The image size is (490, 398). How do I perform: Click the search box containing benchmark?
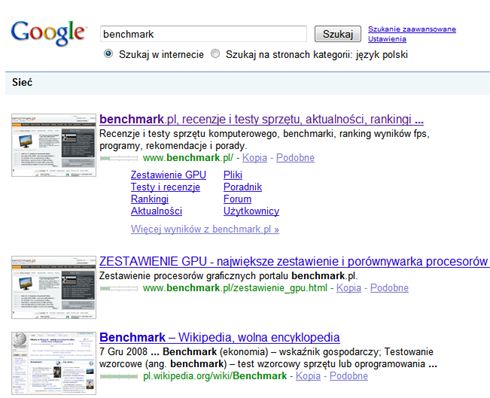(203, 34)
